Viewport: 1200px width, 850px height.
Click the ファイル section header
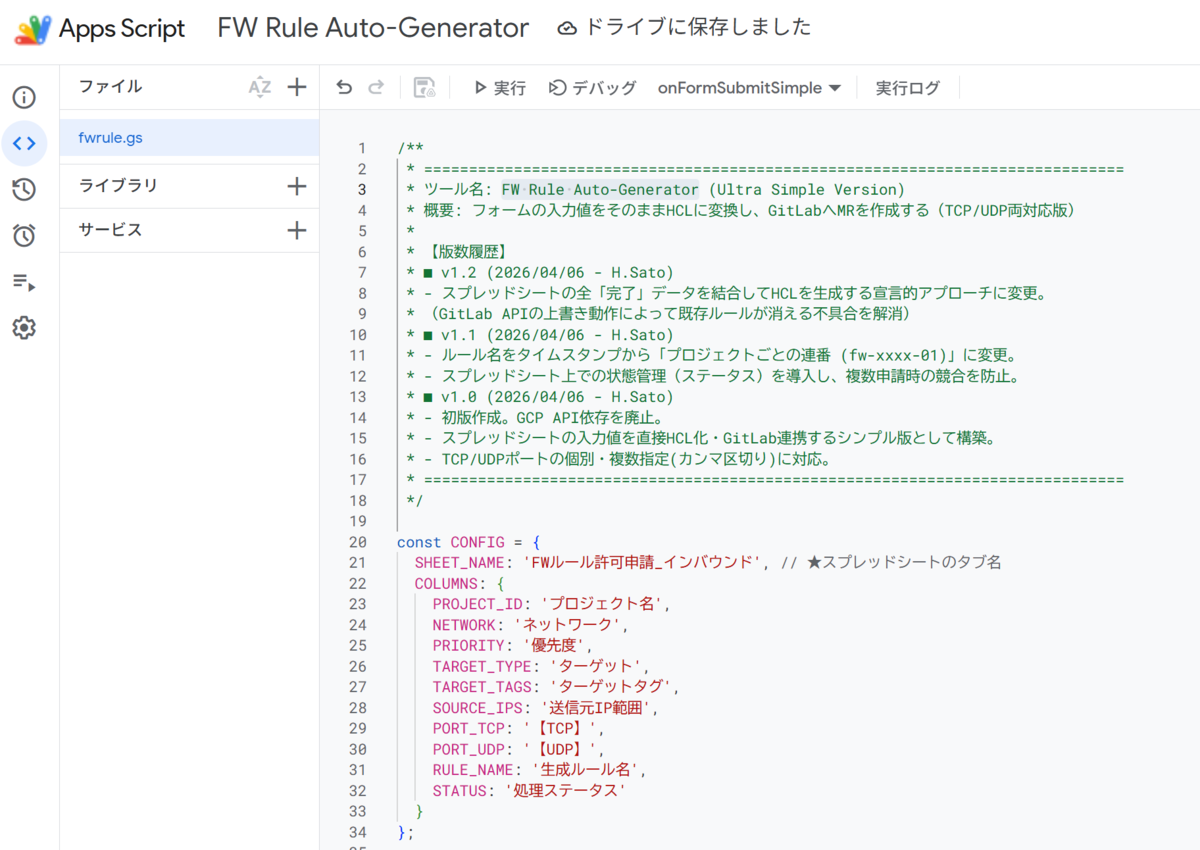110,87
